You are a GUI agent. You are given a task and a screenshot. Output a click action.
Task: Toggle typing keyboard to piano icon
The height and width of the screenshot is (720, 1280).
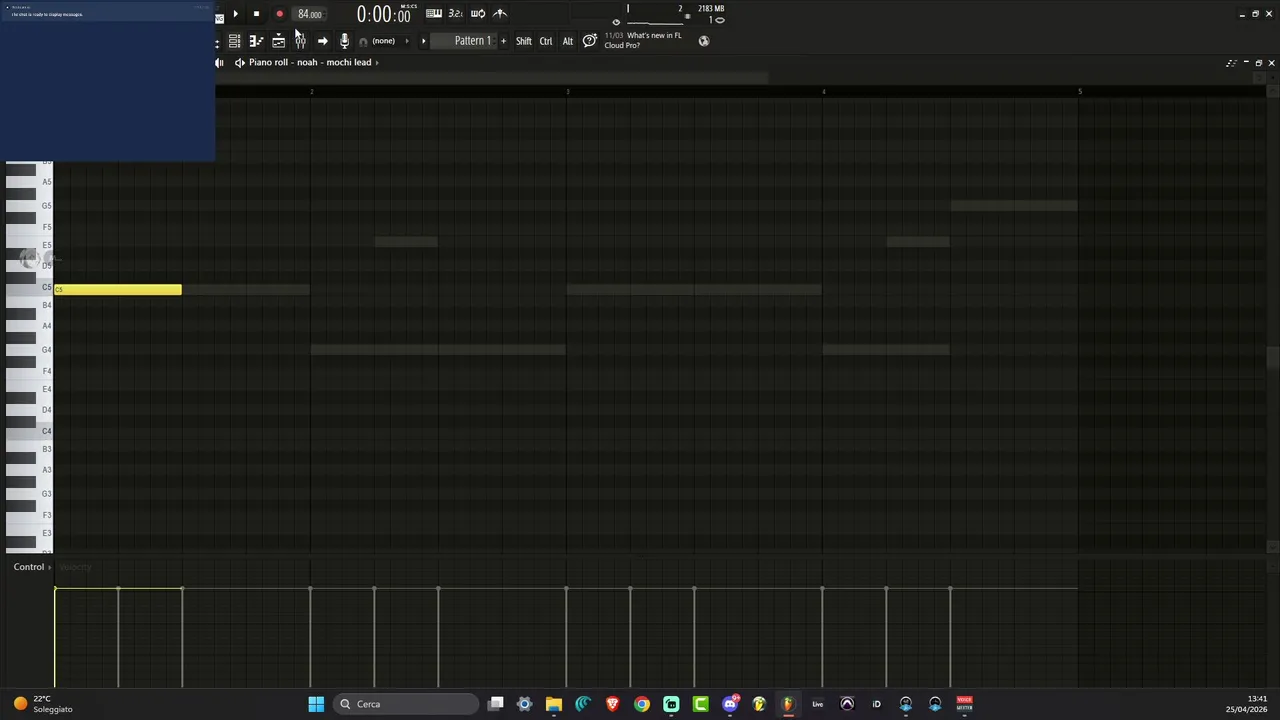[x=434, y=13]
